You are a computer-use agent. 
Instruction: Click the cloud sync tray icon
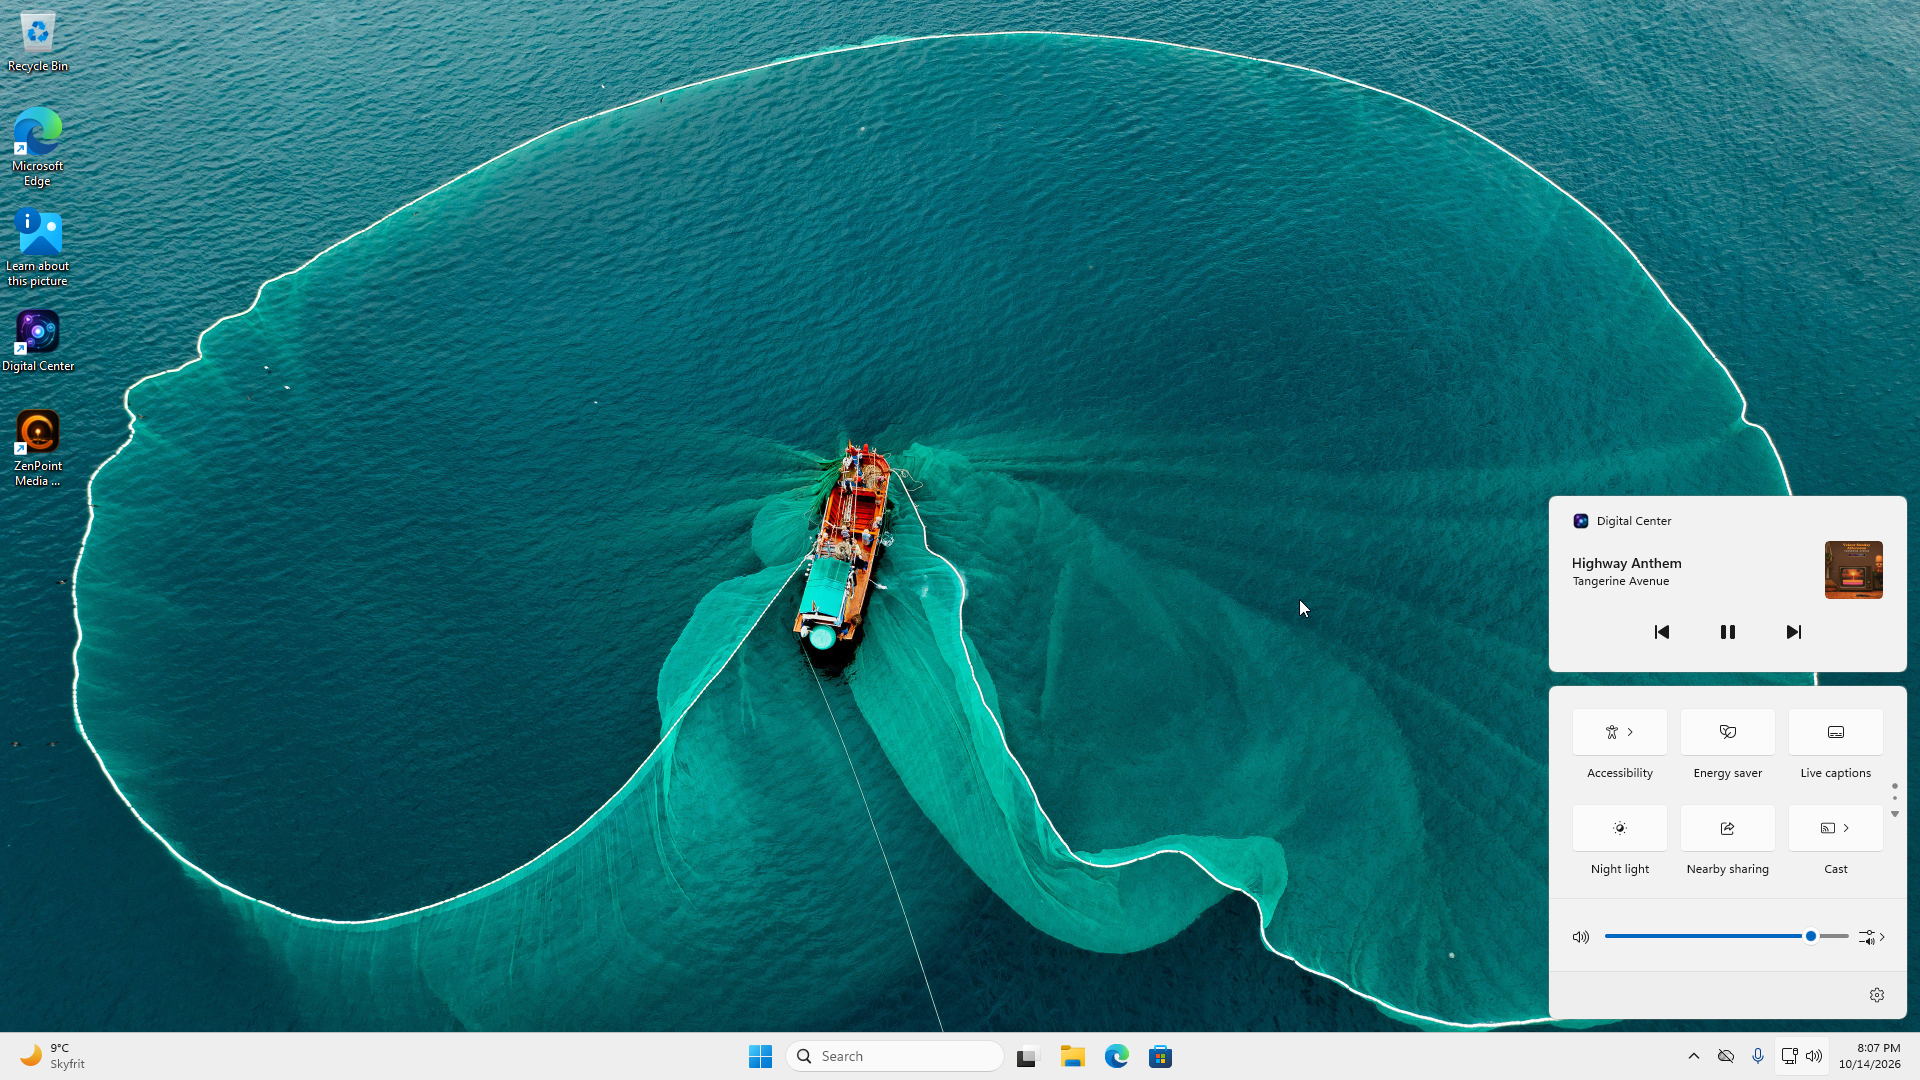point(1726,1056)
